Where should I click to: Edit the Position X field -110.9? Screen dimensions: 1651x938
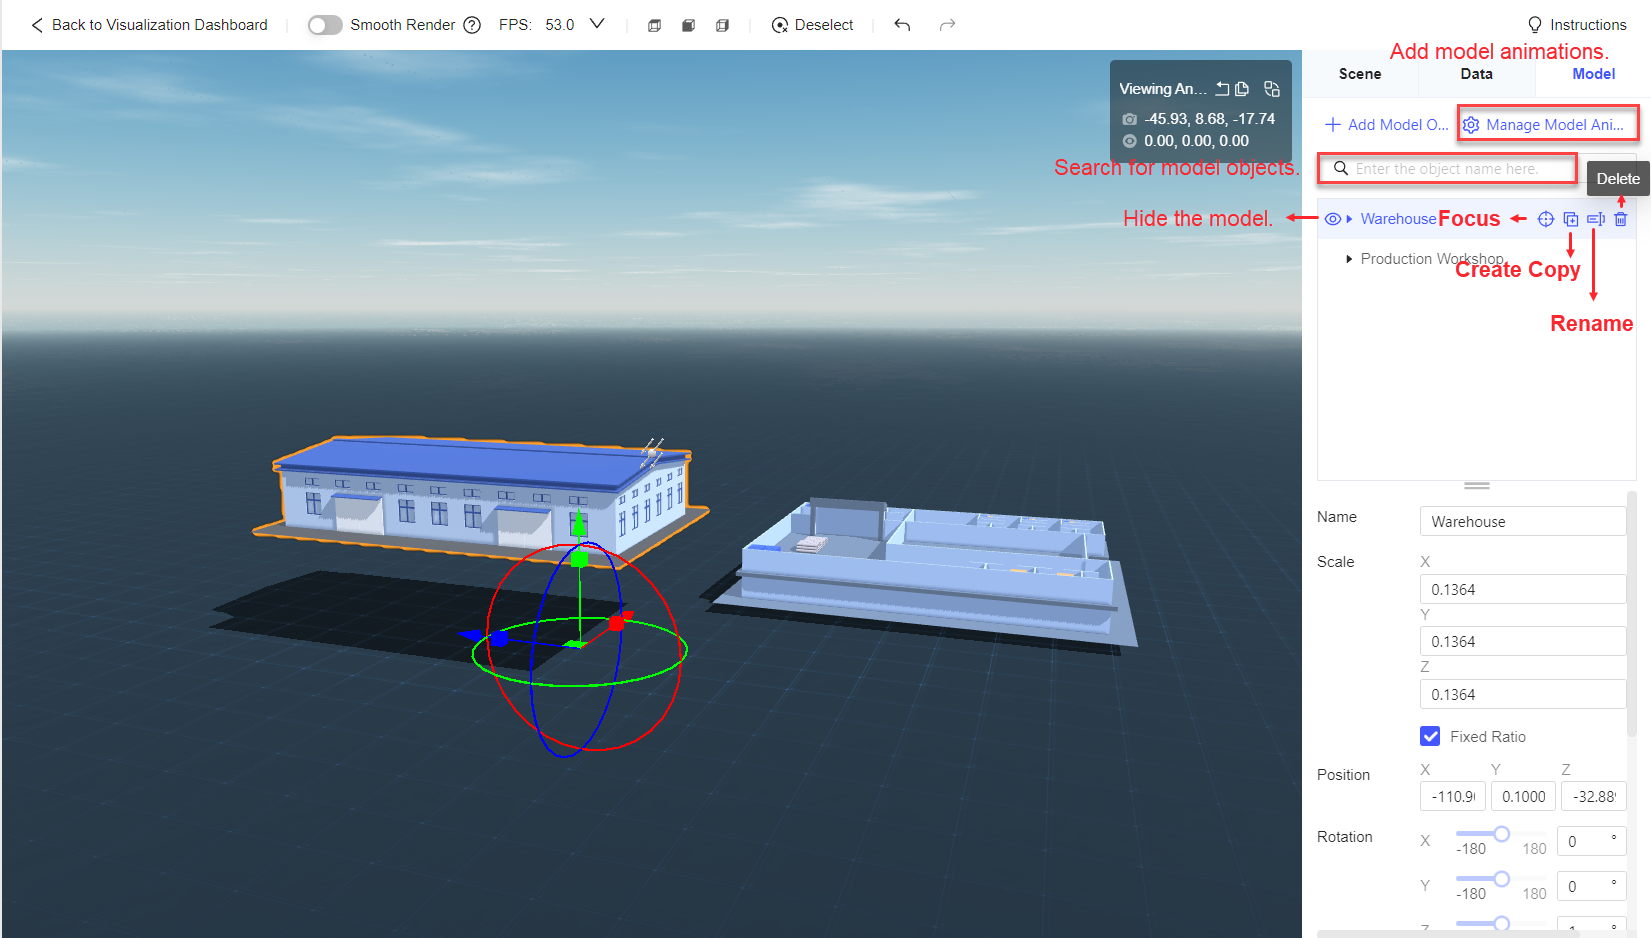point(1453,797)
